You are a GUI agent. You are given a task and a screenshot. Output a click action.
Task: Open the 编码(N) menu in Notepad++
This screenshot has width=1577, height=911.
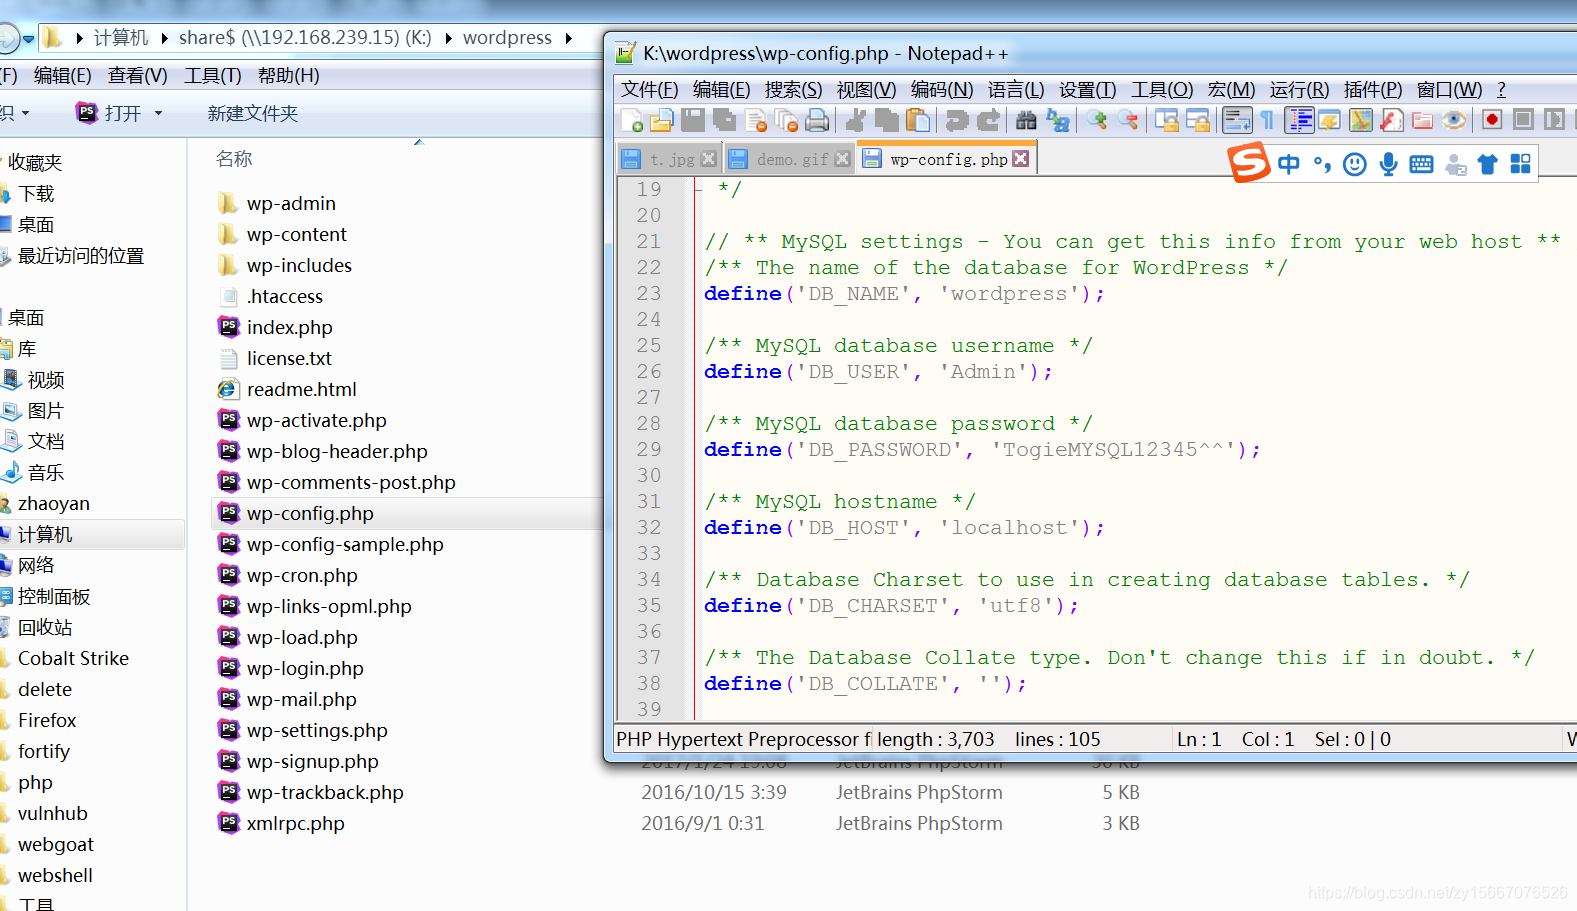(941, 90)
